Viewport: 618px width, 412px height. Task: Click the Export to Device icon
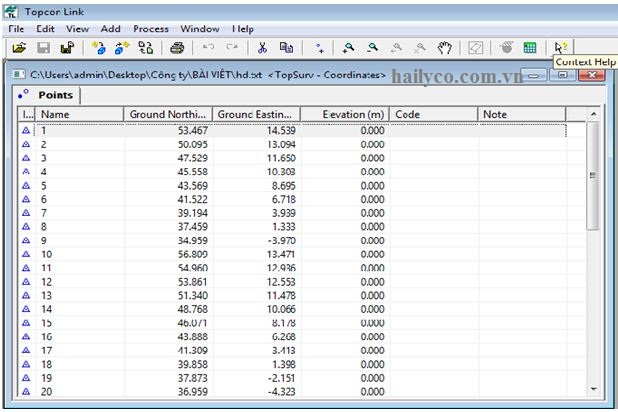coord(122,48)
